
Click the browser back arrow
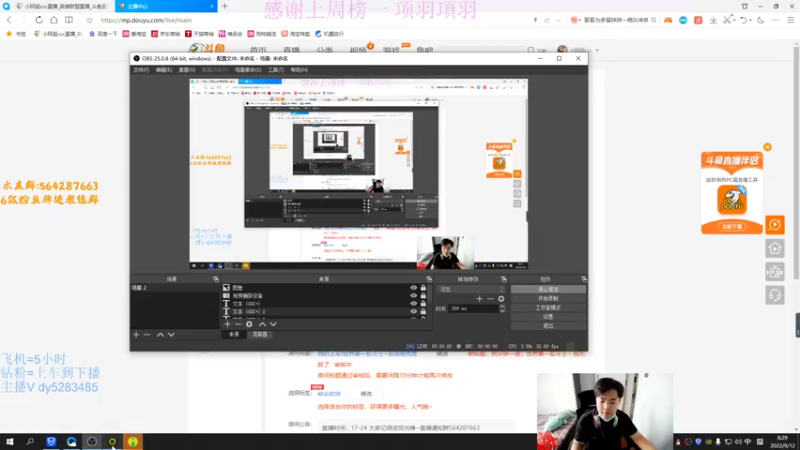(9, 20)
